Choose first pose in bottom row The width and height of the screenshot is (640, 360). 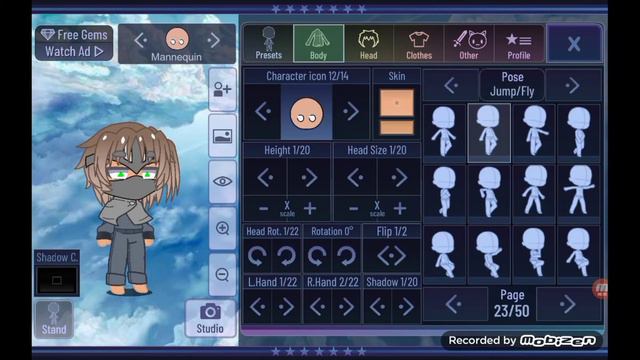(x=444, y=254)
